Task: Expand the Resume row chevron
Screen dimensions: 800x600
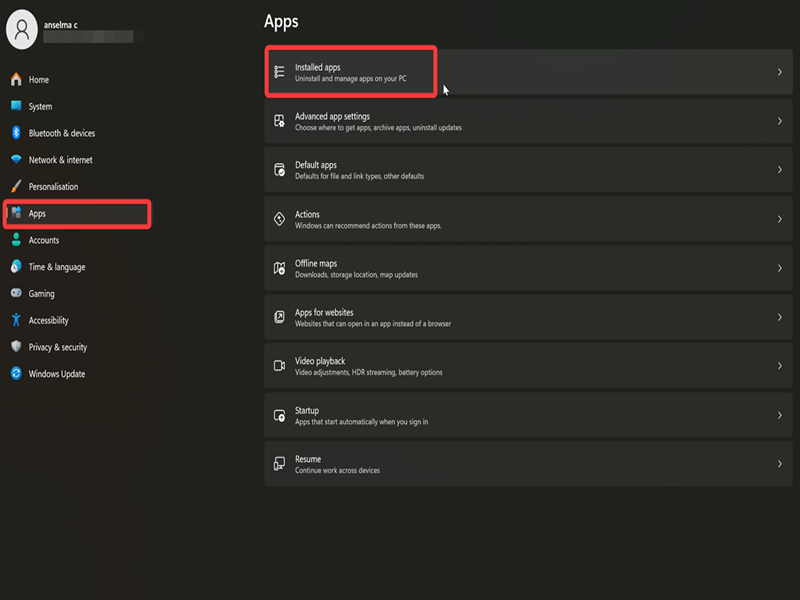Action: pyautogui.click(x=779, y=464)
